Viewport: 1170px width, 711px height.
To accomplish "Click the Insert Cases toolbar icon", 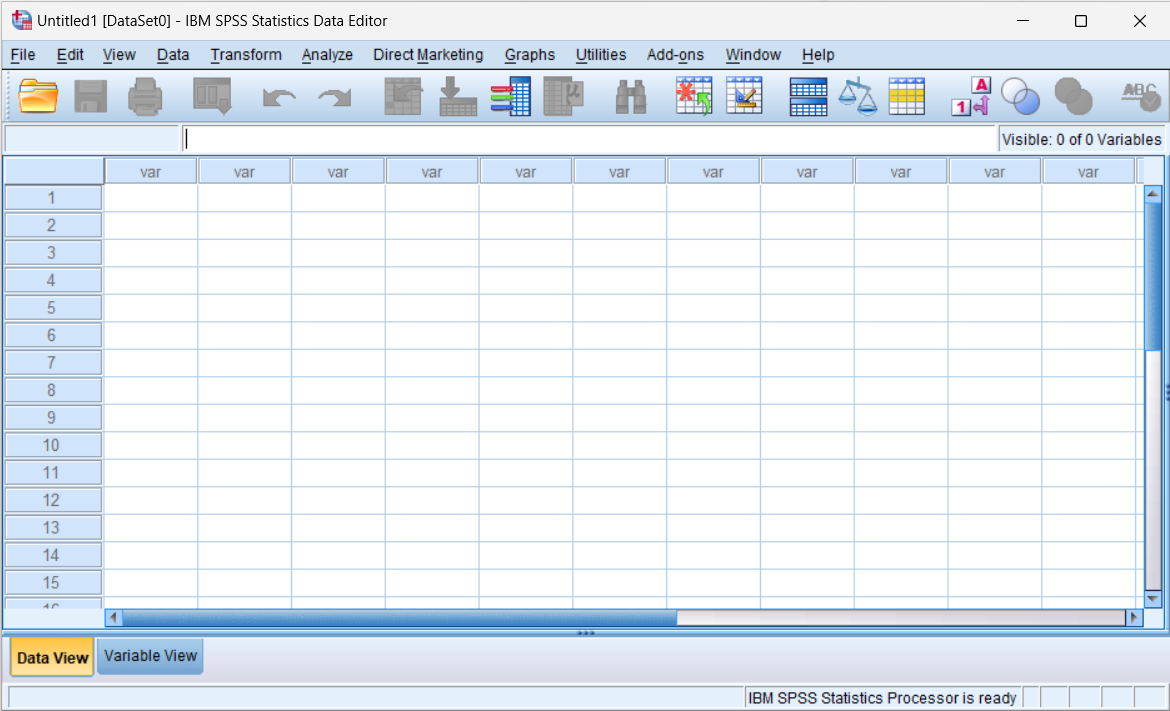I will (x=694, y=96).
